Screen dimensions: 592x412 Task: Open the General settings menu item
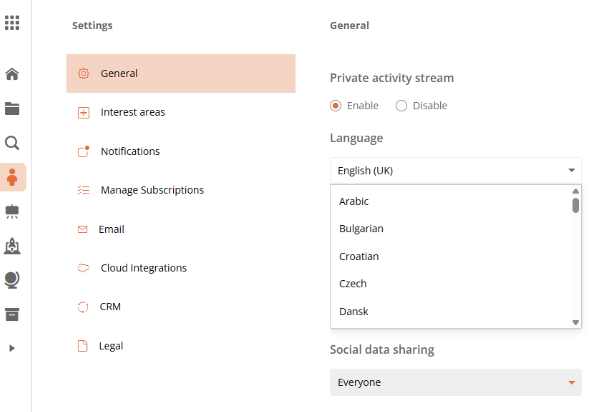(181, 73)
